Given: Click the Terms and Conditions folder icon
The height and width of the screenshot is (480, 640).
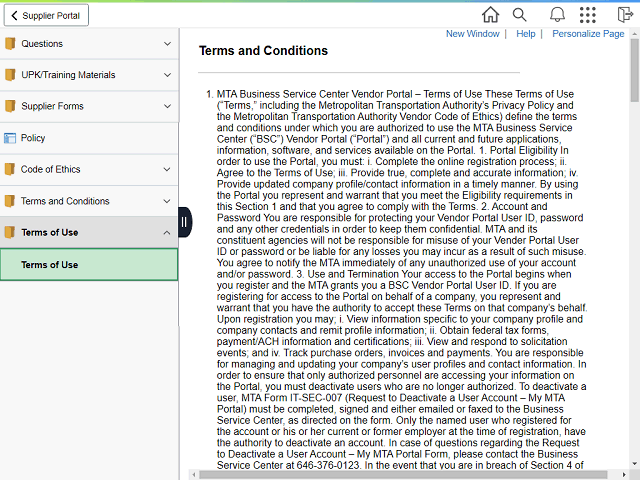Looking at the screenshot, I should coord(10,201).
